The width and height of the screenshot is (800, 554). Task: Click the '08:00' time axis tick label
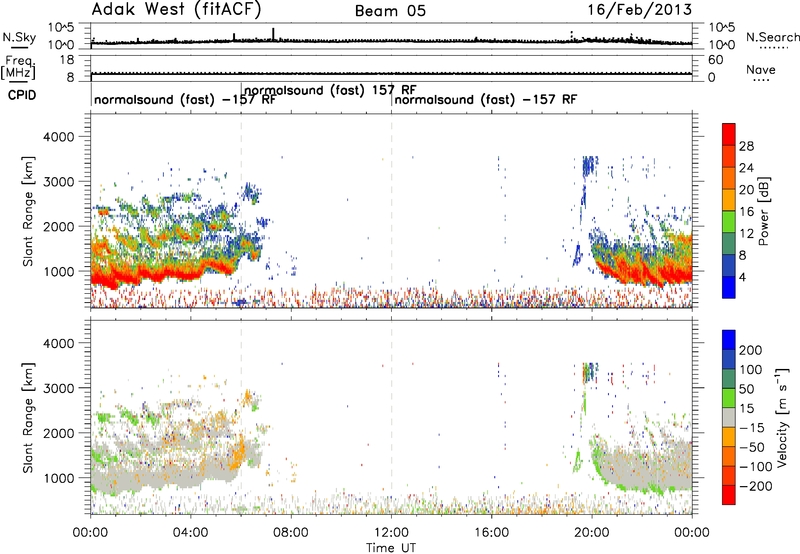point(291,533)
